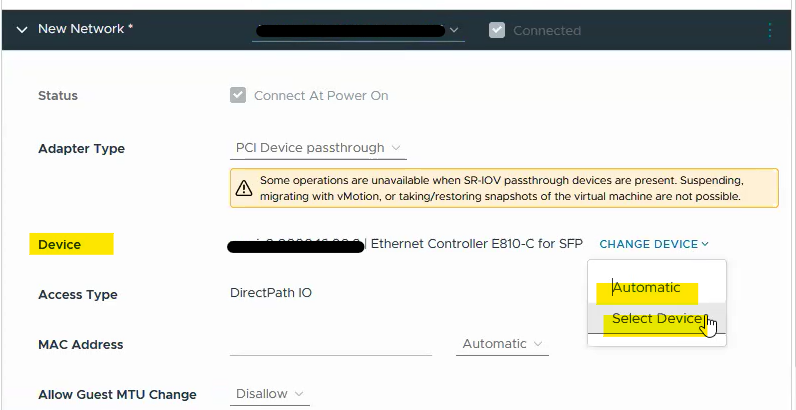This screenshot has height=410, width=796.
Task: Click the New Network section title
Action: pyautogui.click(x=85, y=30)
